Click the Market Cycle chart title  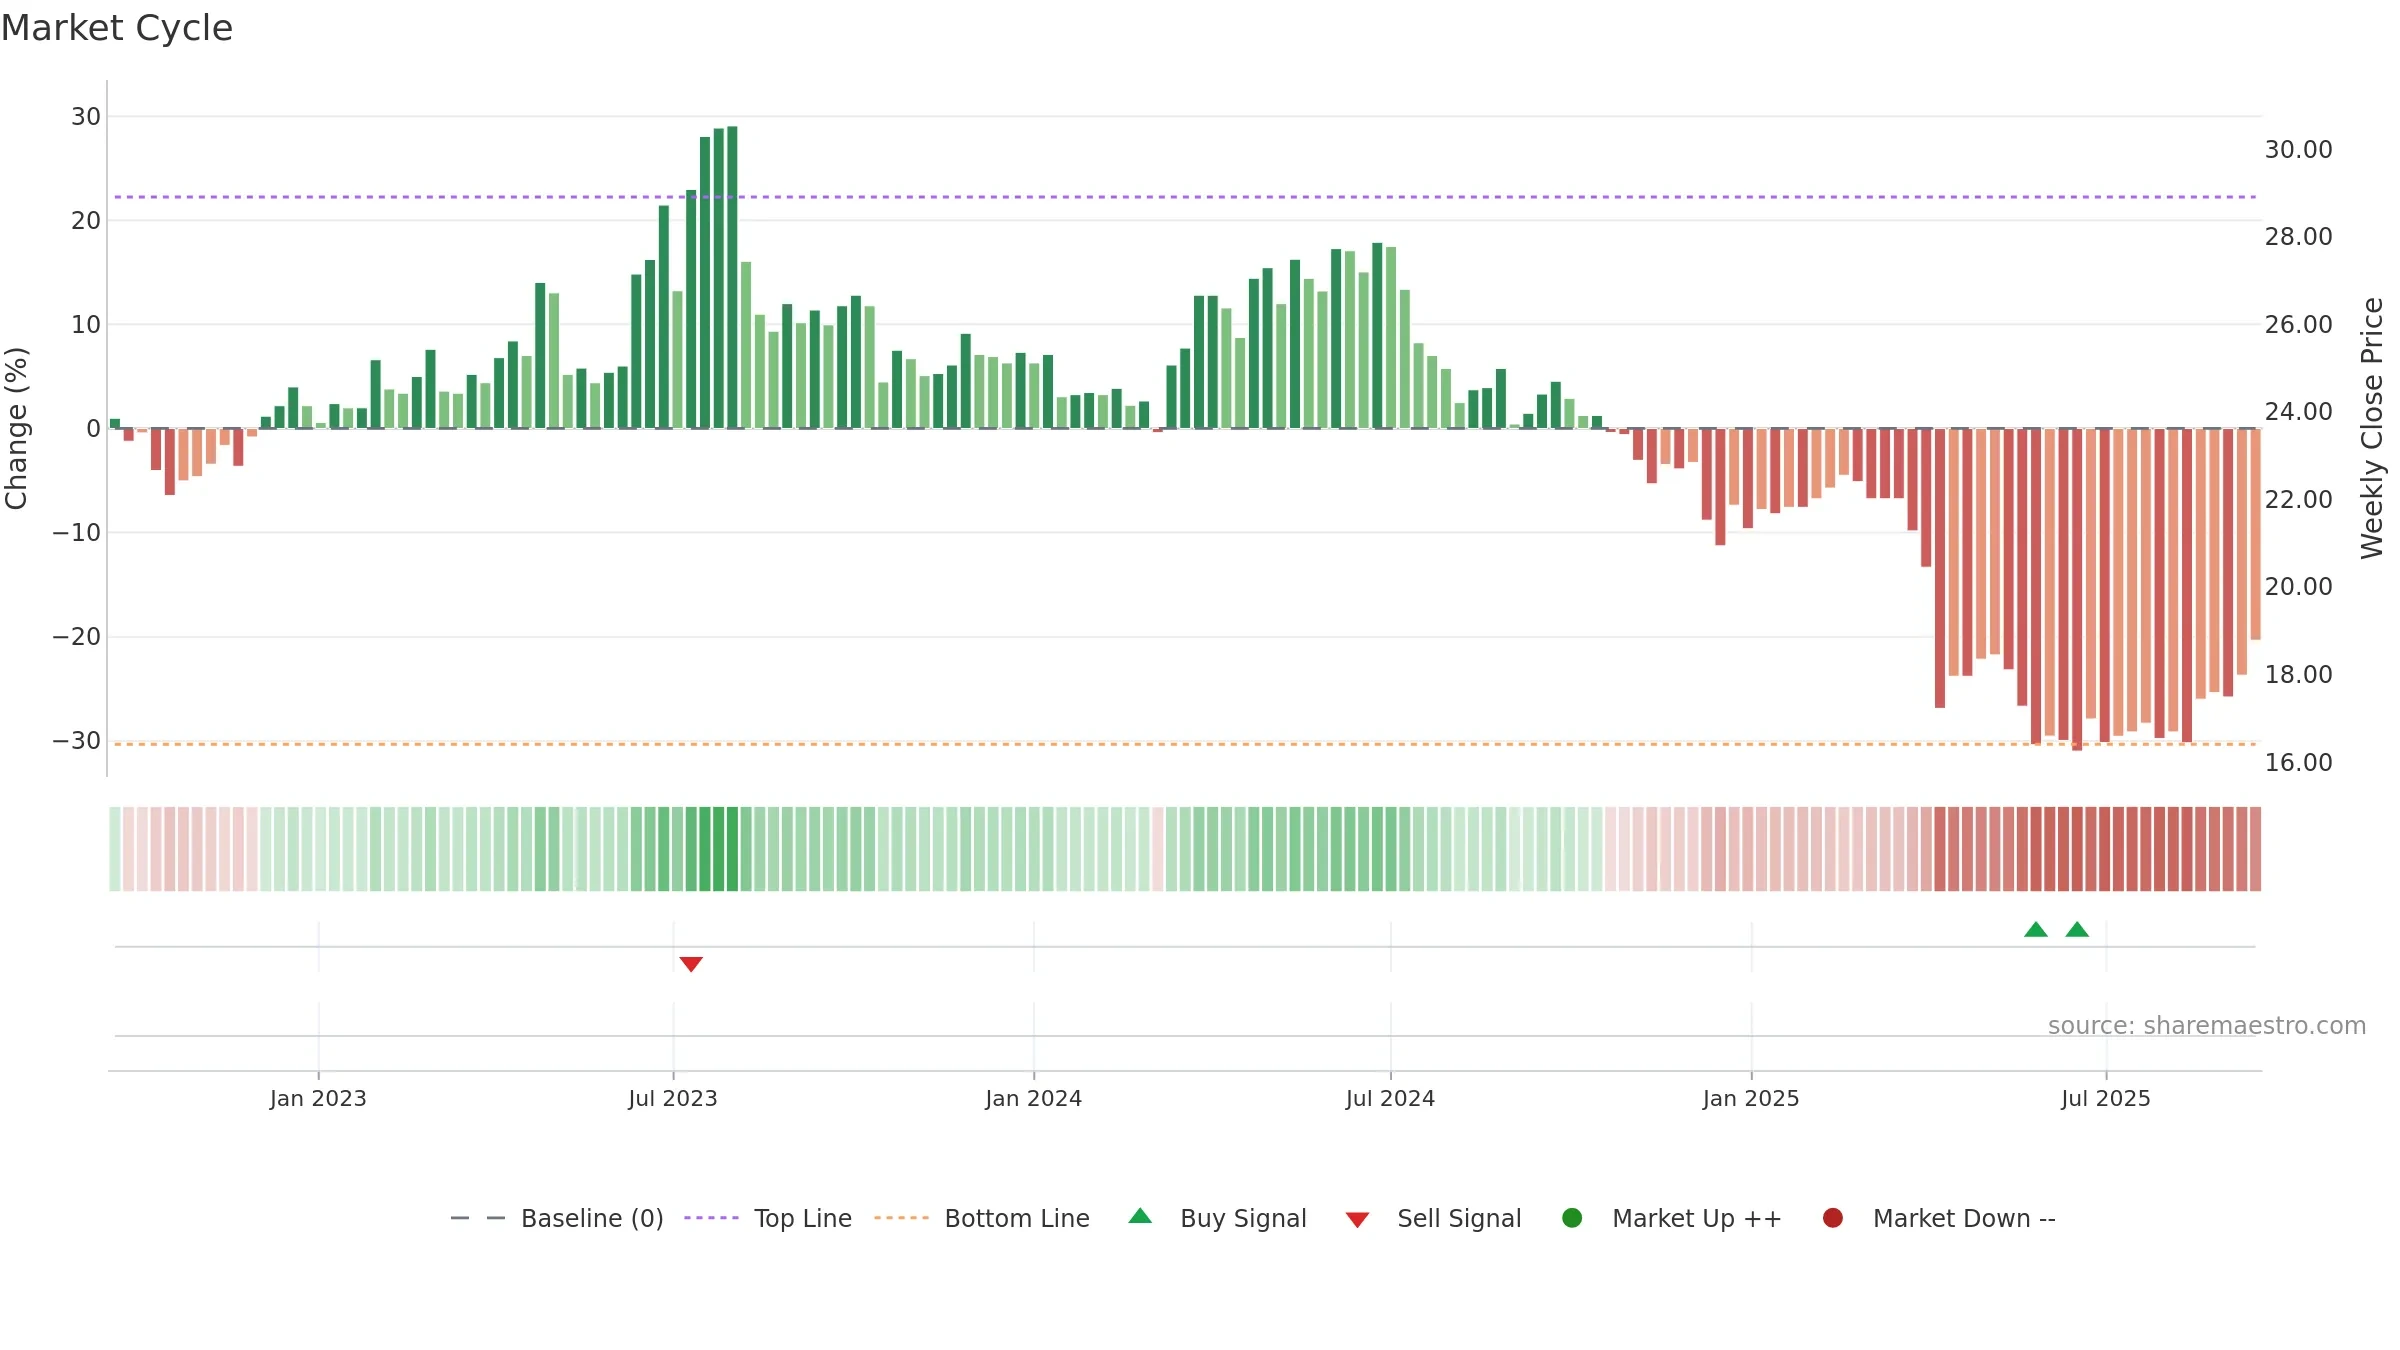(x=117, y=28)
